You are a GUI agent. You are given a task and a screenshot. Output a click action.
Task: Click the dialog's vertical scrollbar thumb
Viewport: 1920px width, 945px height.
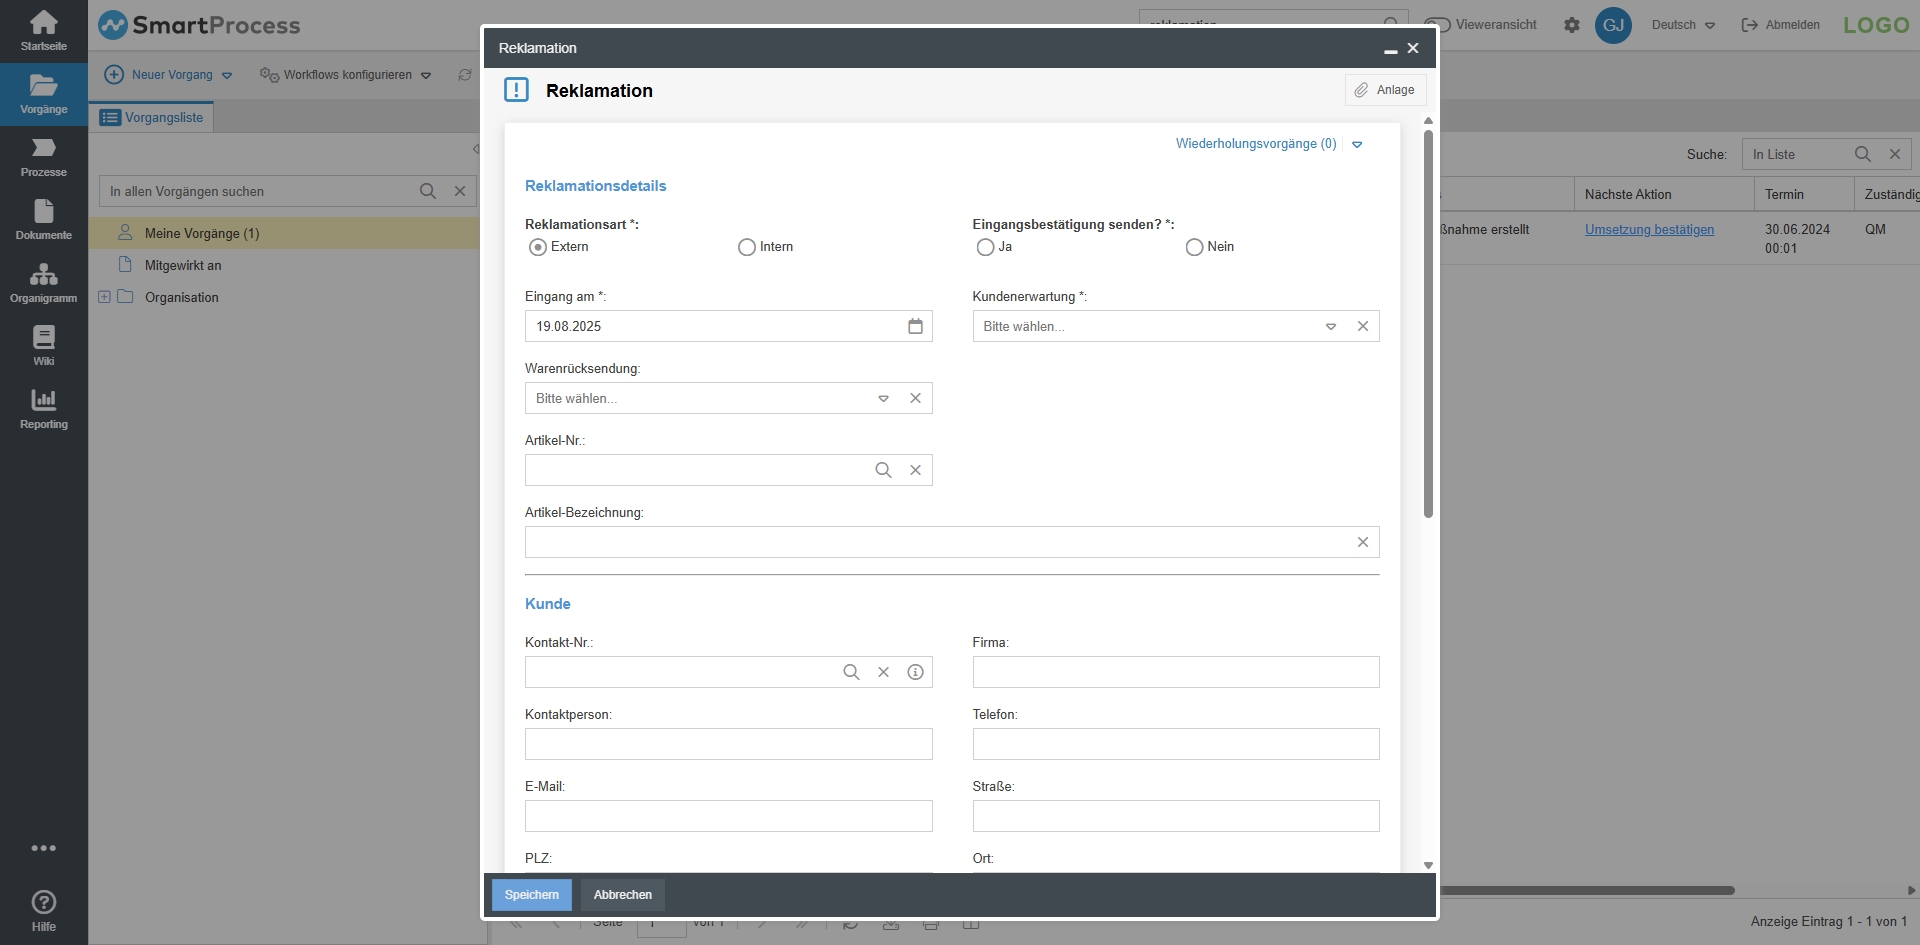coord(1428,324)
